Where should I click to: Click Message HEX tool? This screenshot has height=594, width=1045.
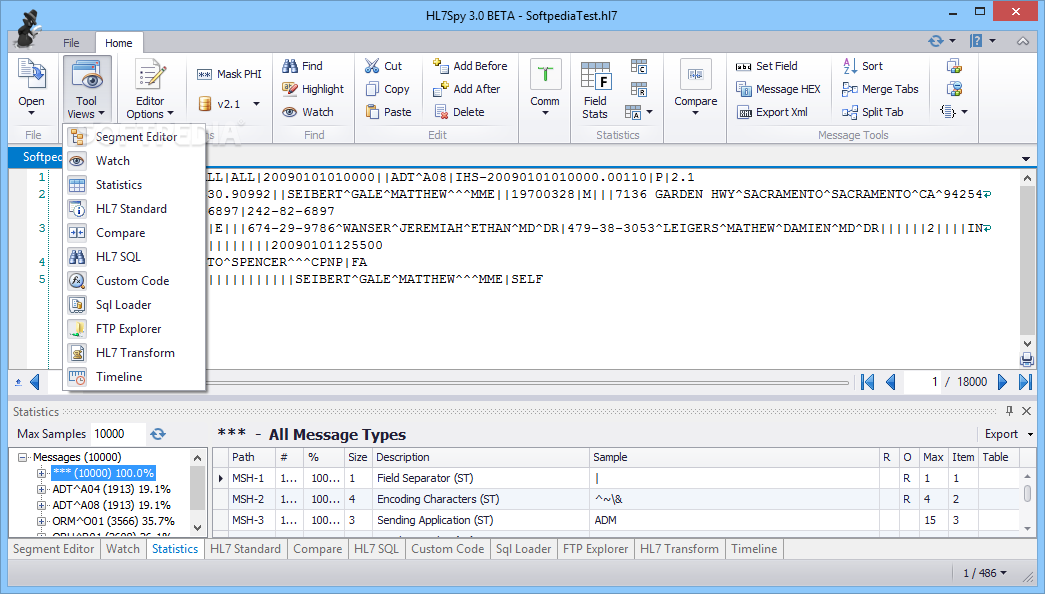[778, 89]
